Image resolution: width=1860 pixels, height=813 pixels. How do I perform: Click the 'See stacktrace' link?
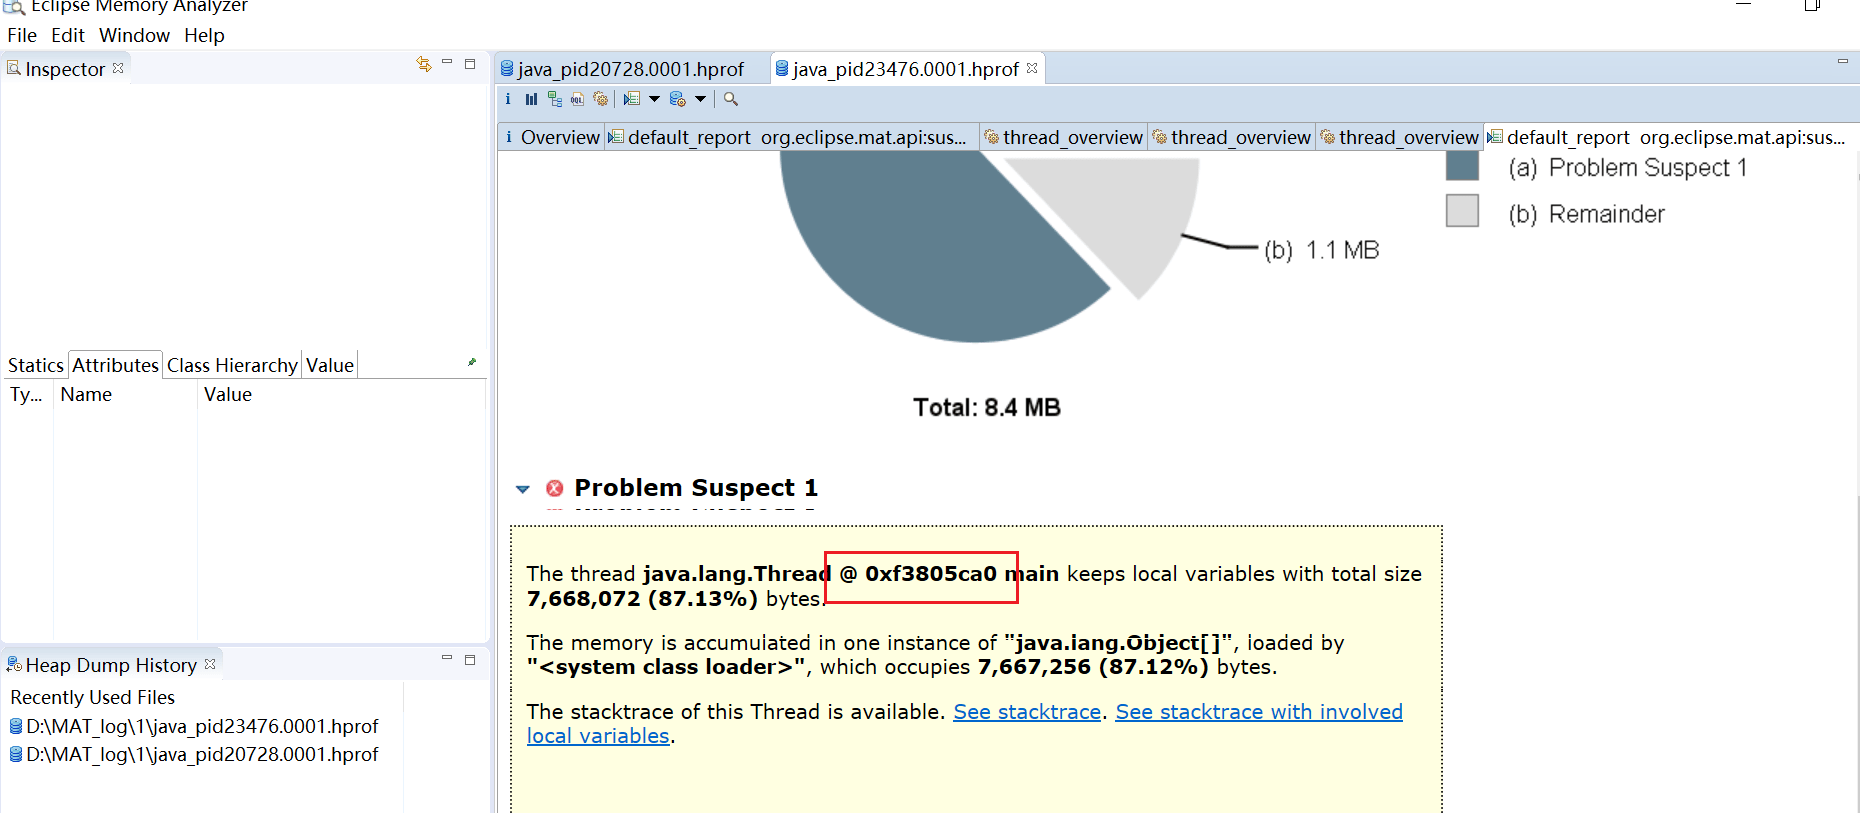click(1026, 712)
